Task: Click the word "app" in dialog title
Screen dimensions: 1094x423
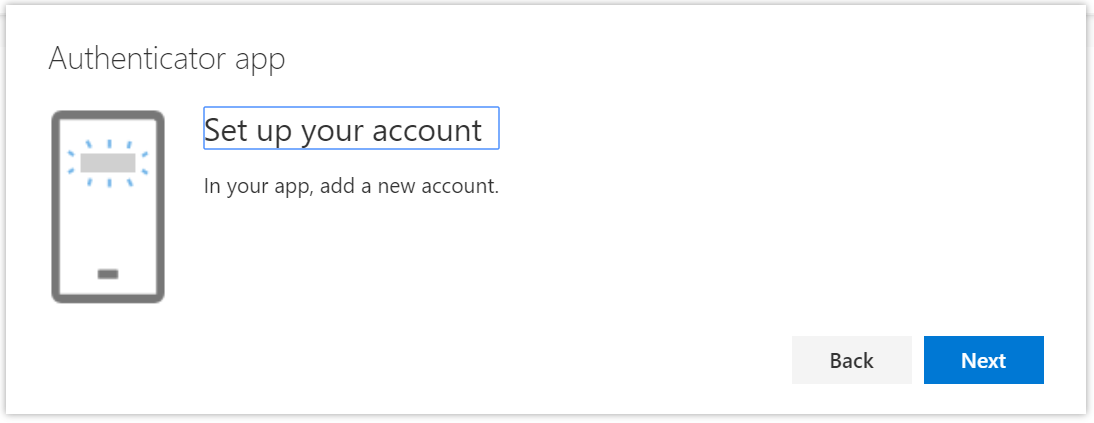Action: pyautogui.click(x=261, y=60)
